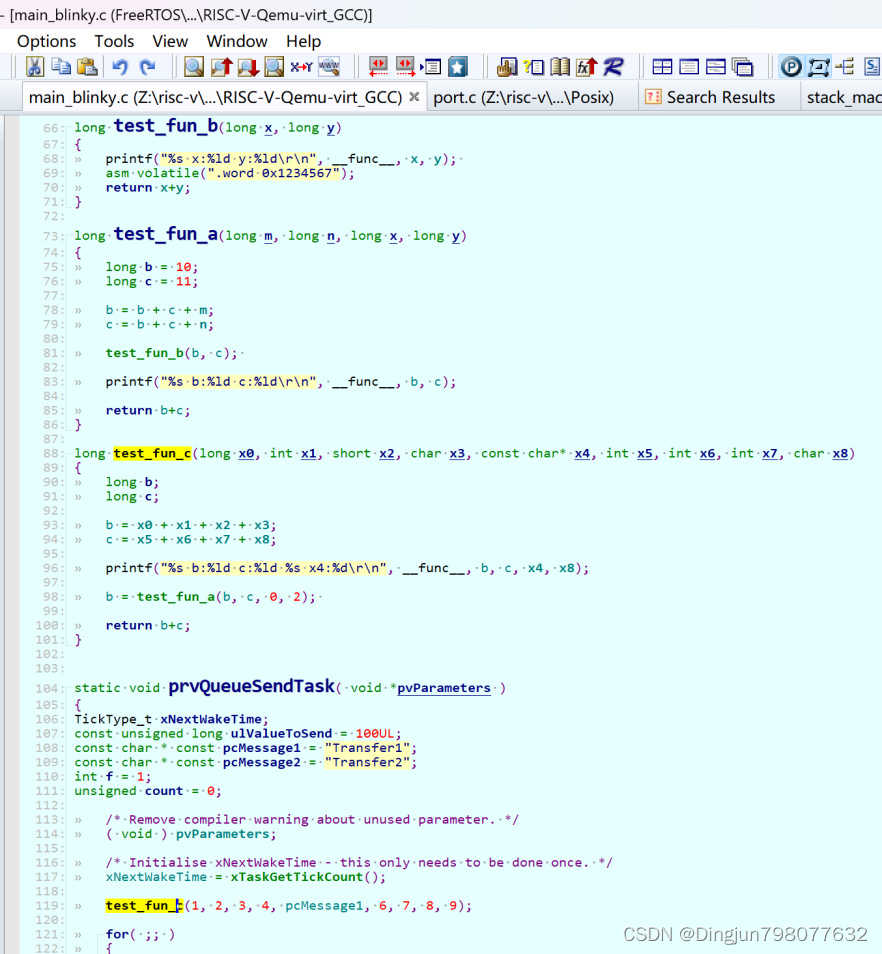
Task: Open the Replace X→Y tool
Action: coord(301,66)
